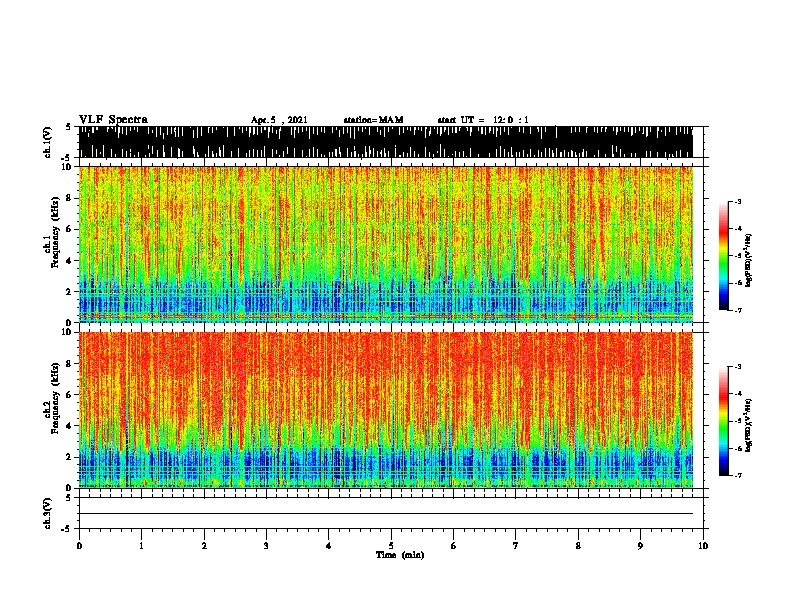Click the time axis tick label 10
Image resolution: width=792 pixels, height=612 pixels.
[x=703, y=546]
